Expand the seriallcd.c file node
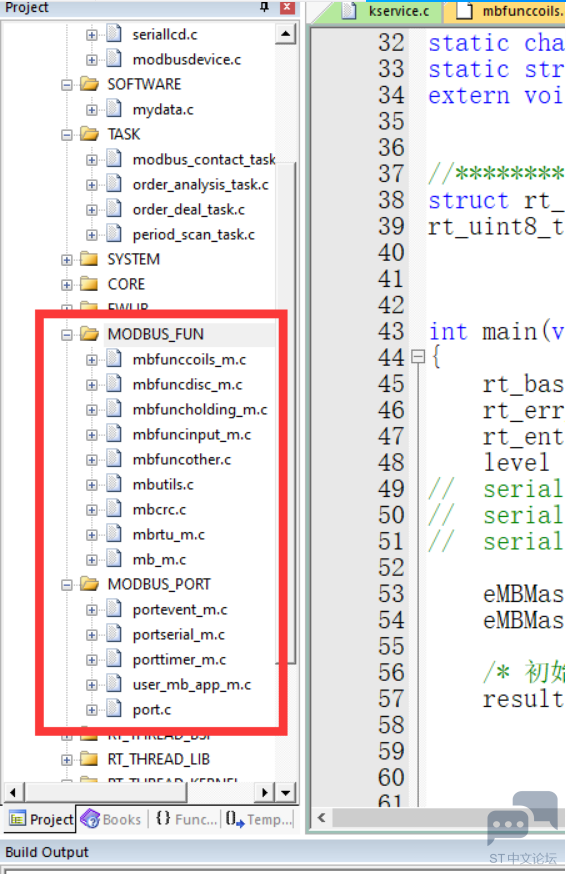 [x=92, y=35]
